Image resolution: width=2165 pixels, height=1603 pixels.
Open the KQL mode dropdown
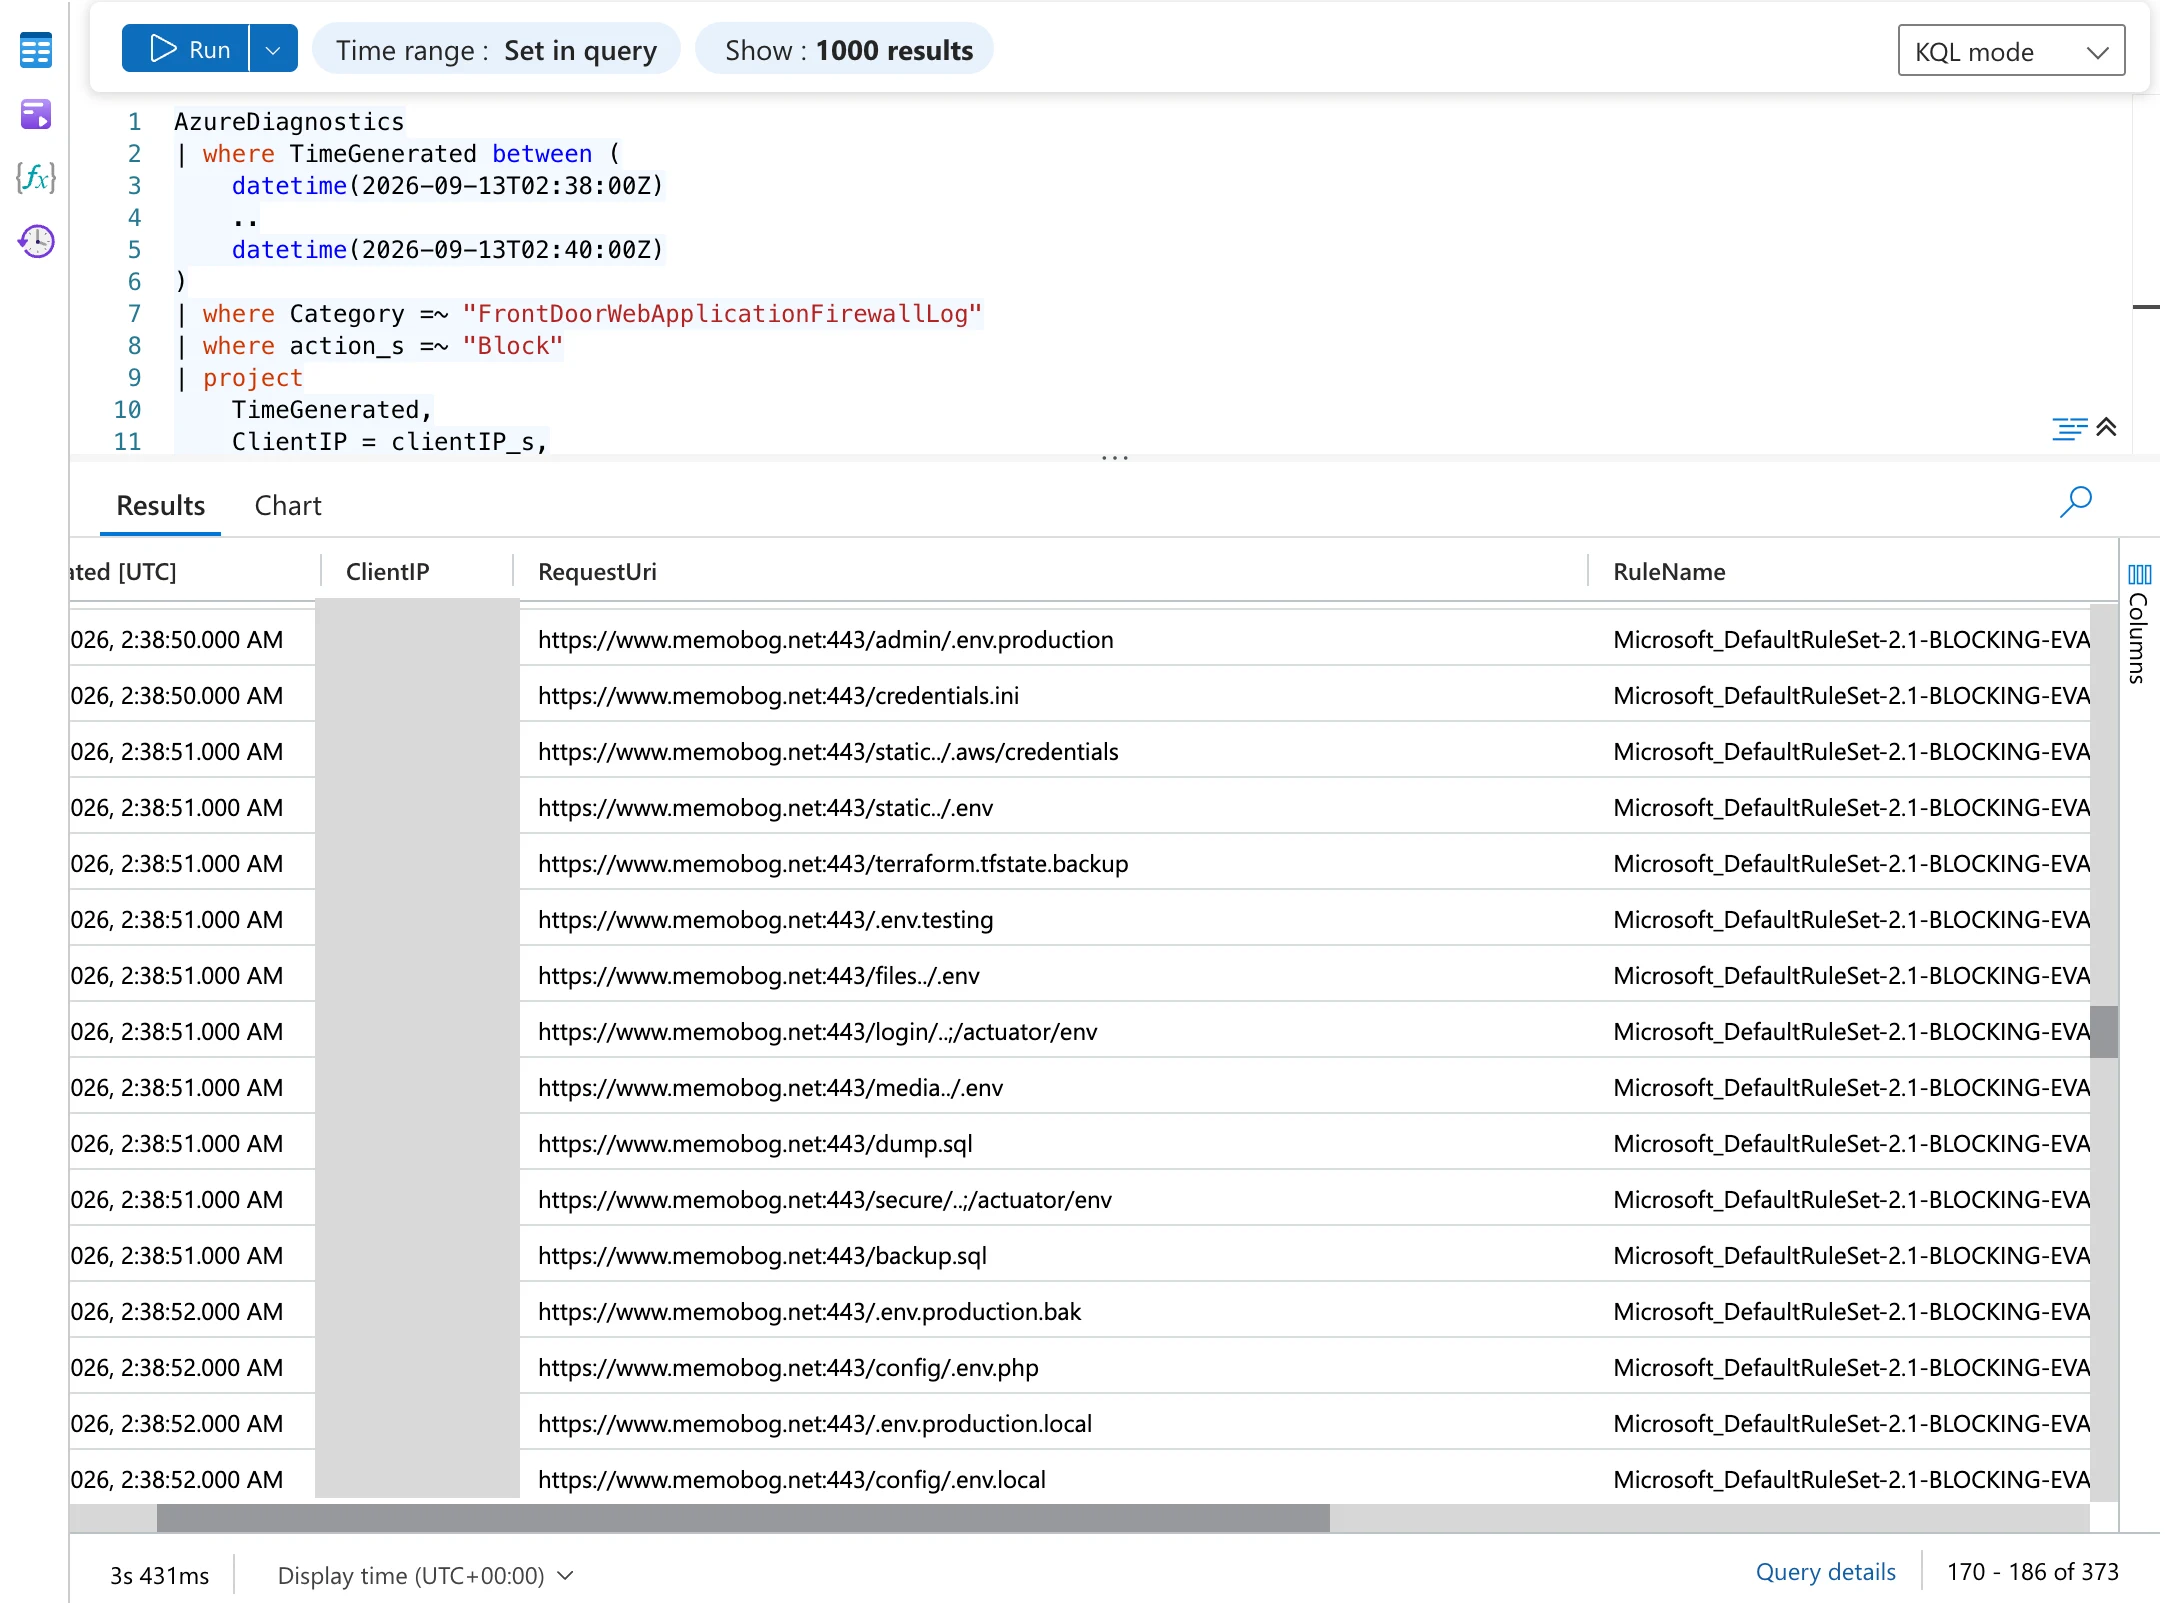[2011, 51]
